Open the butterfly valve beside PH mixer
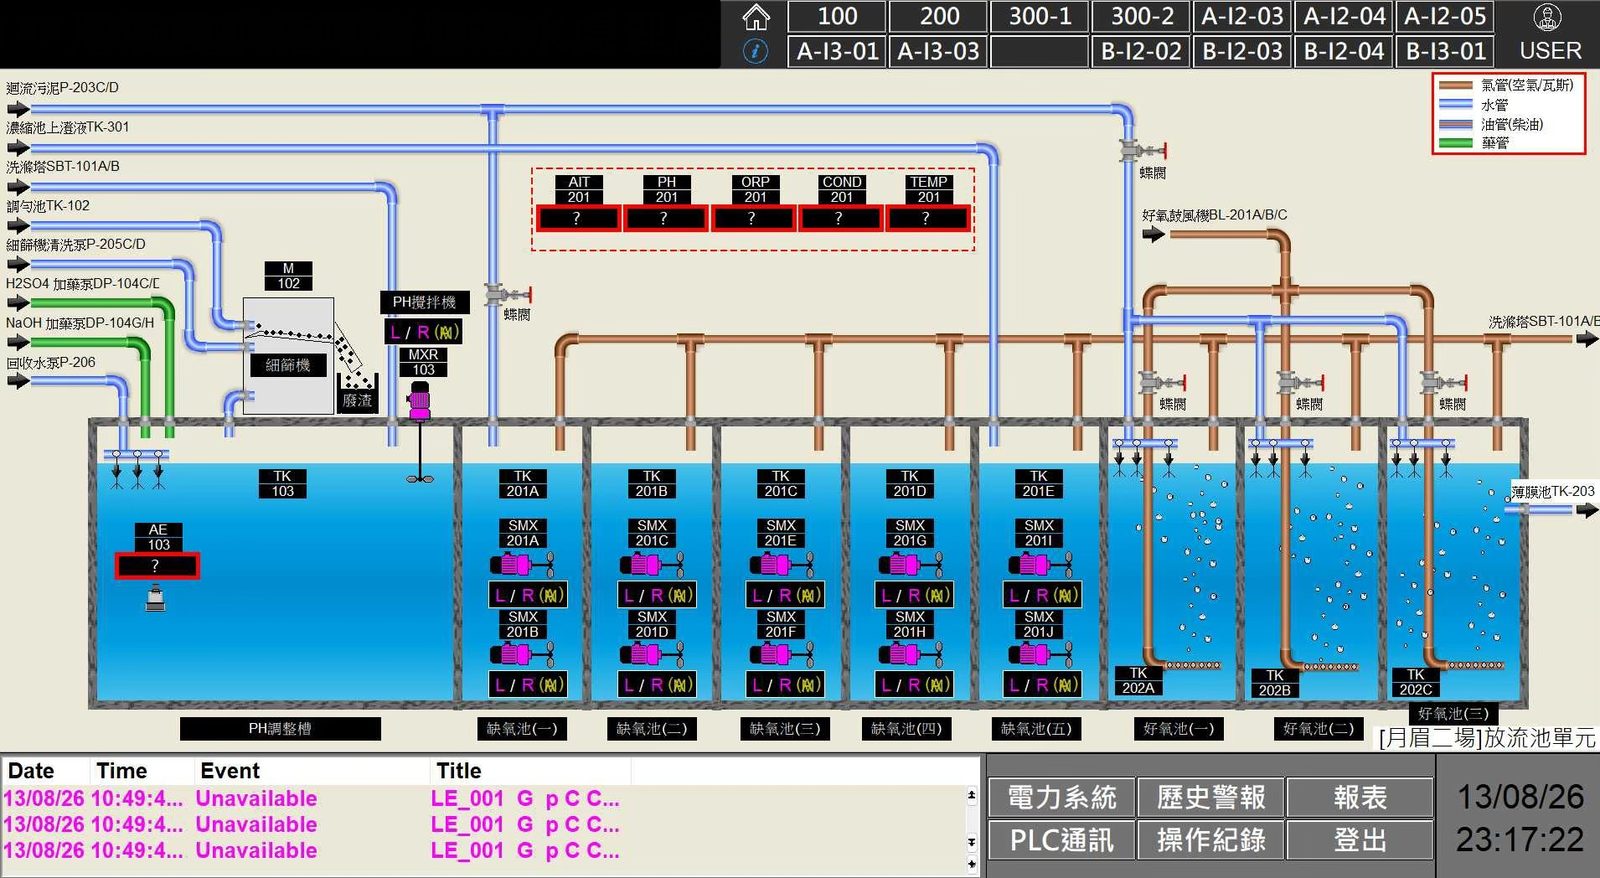The height and width of the screenshot is (878, 1600). click(x=508, y=295)
